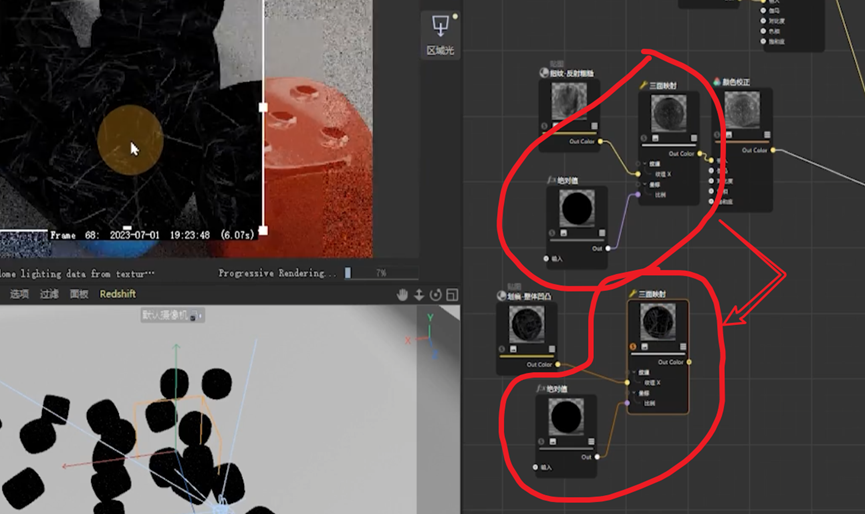Open the 默认摄像机 camera dropdown in viewport
The height and width of the screenshot is (514, 865).
point(172,315)
